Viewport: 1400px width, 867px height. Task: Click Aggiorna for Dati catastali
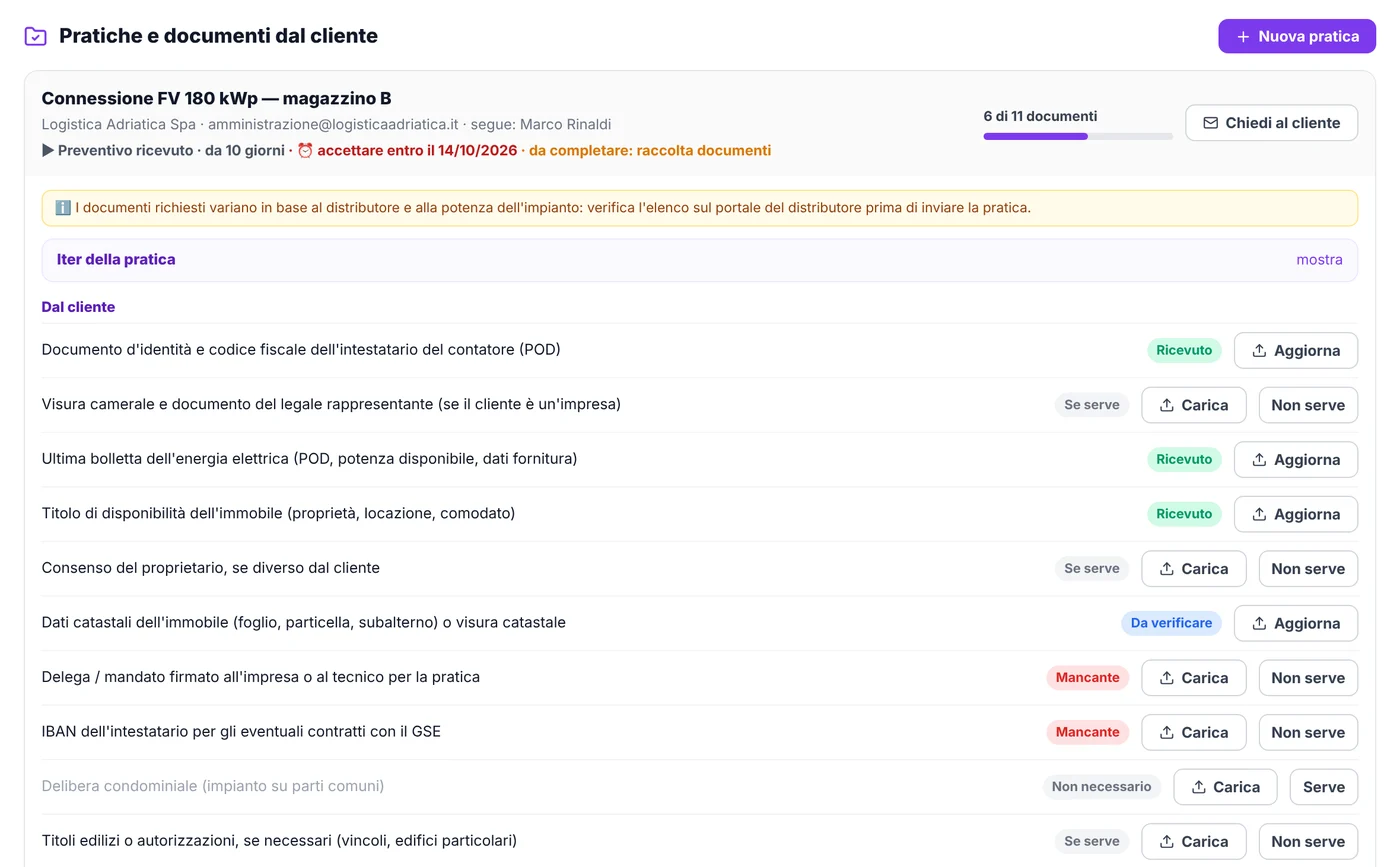1296,623
